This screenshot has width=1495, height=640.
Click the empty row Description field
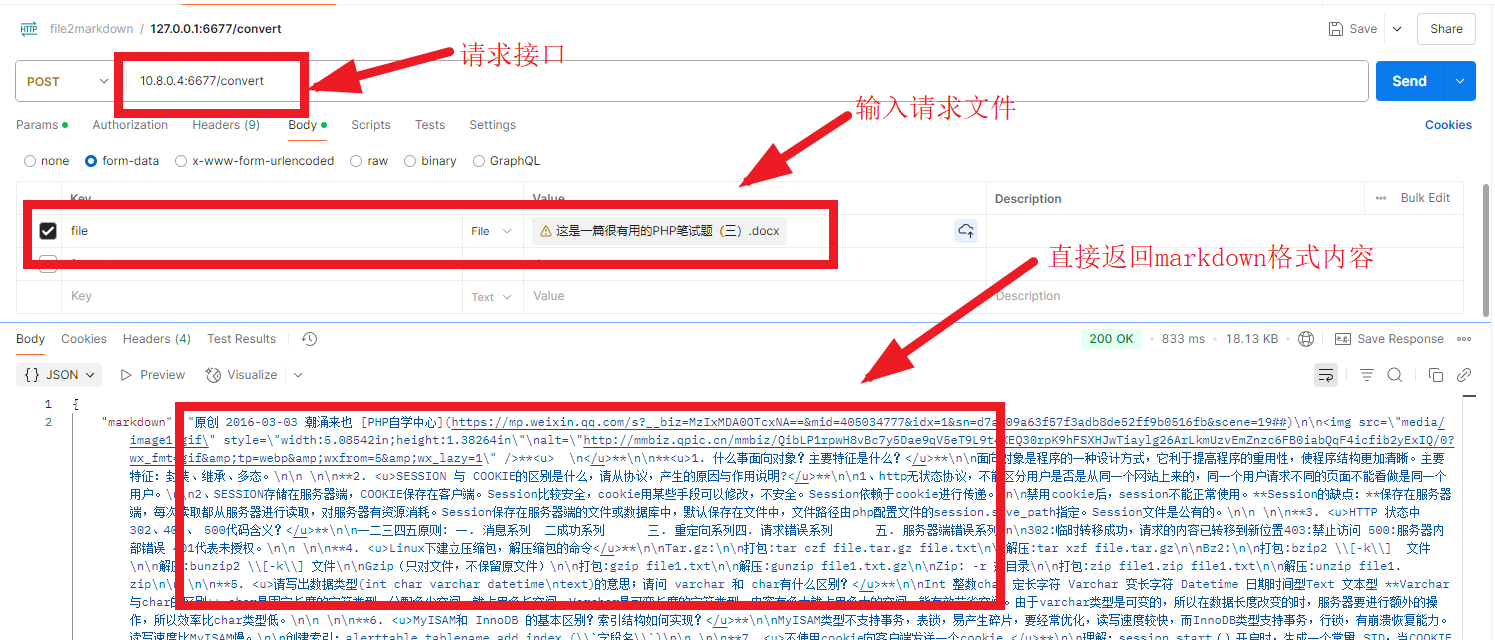pyautogui.click(x=1225, y=297)
